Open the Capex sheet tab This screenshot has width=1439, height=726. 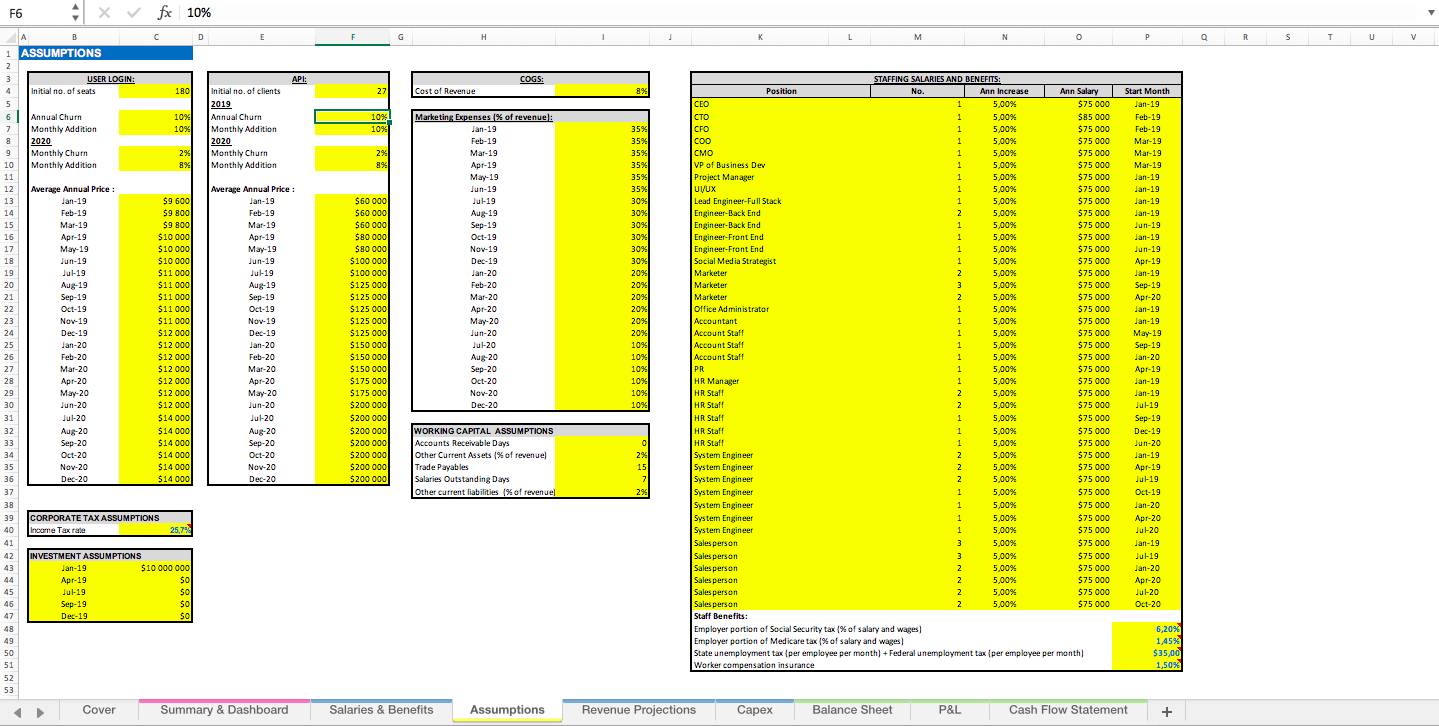point(755,710)
